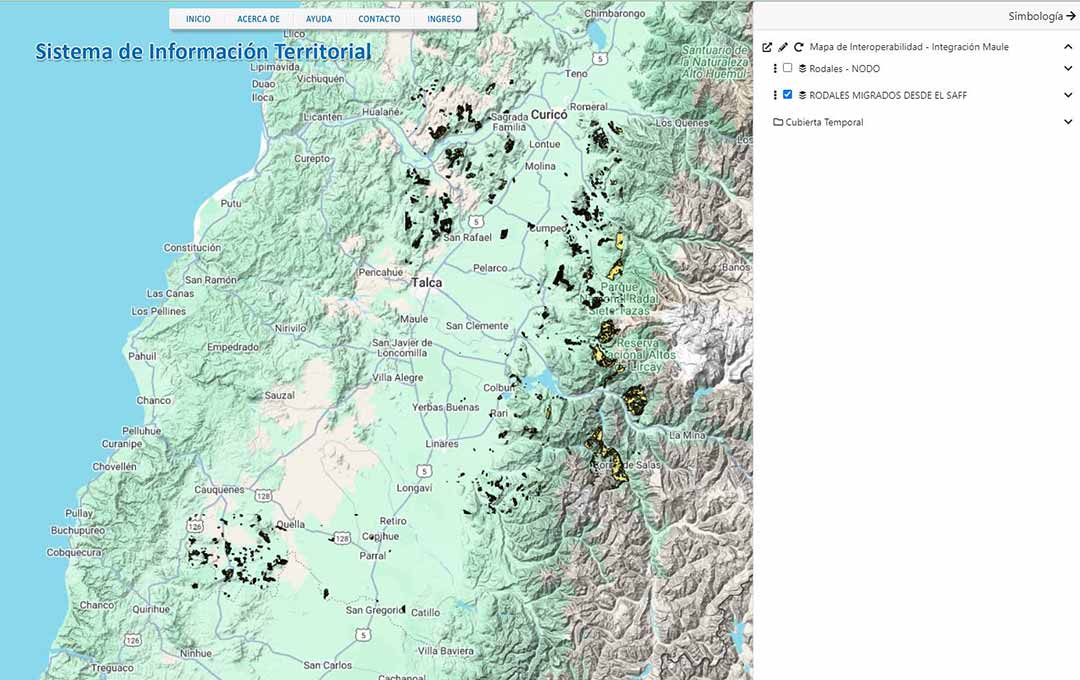
Task: Click the Pelarco label on the map
Action: click(490, 268)
